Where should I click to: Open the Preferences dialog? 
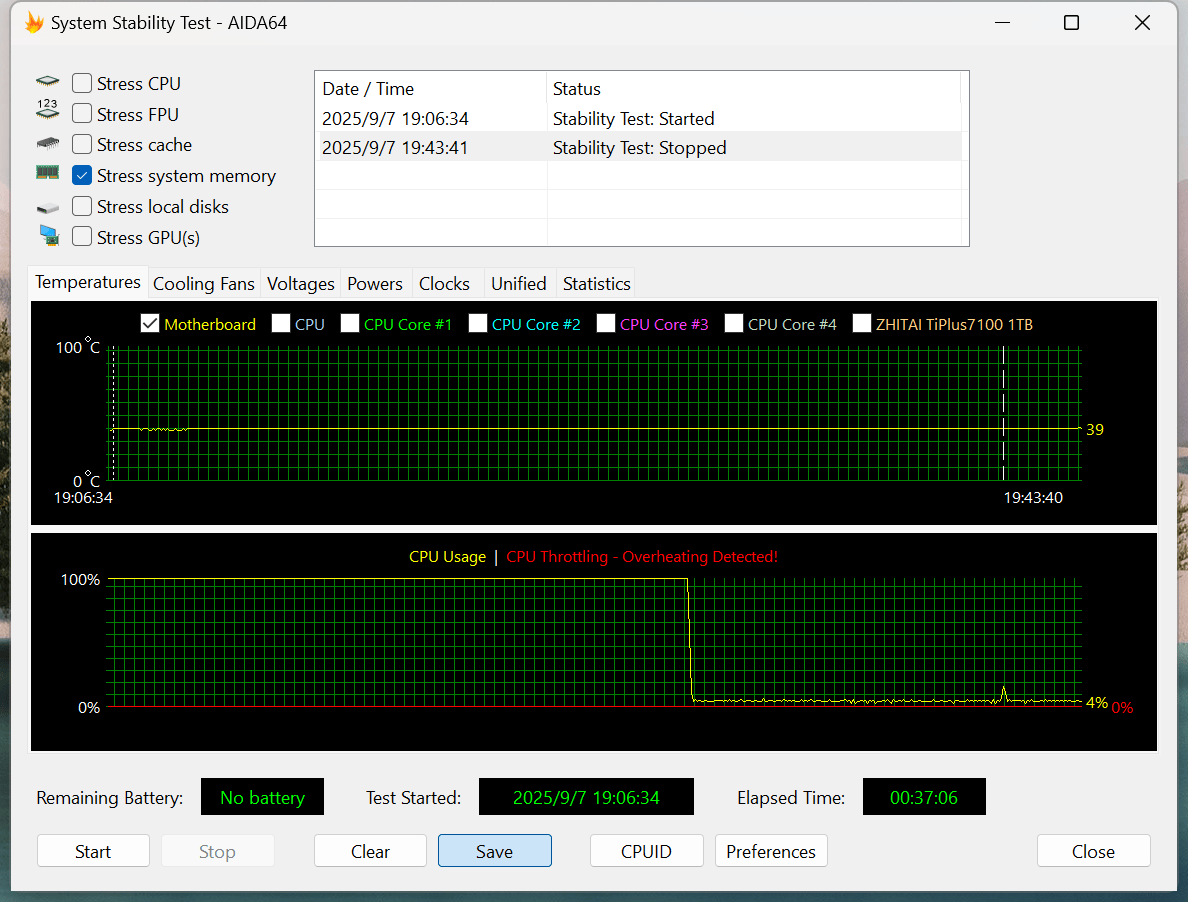pyautogui.click(x=771, y=851)
